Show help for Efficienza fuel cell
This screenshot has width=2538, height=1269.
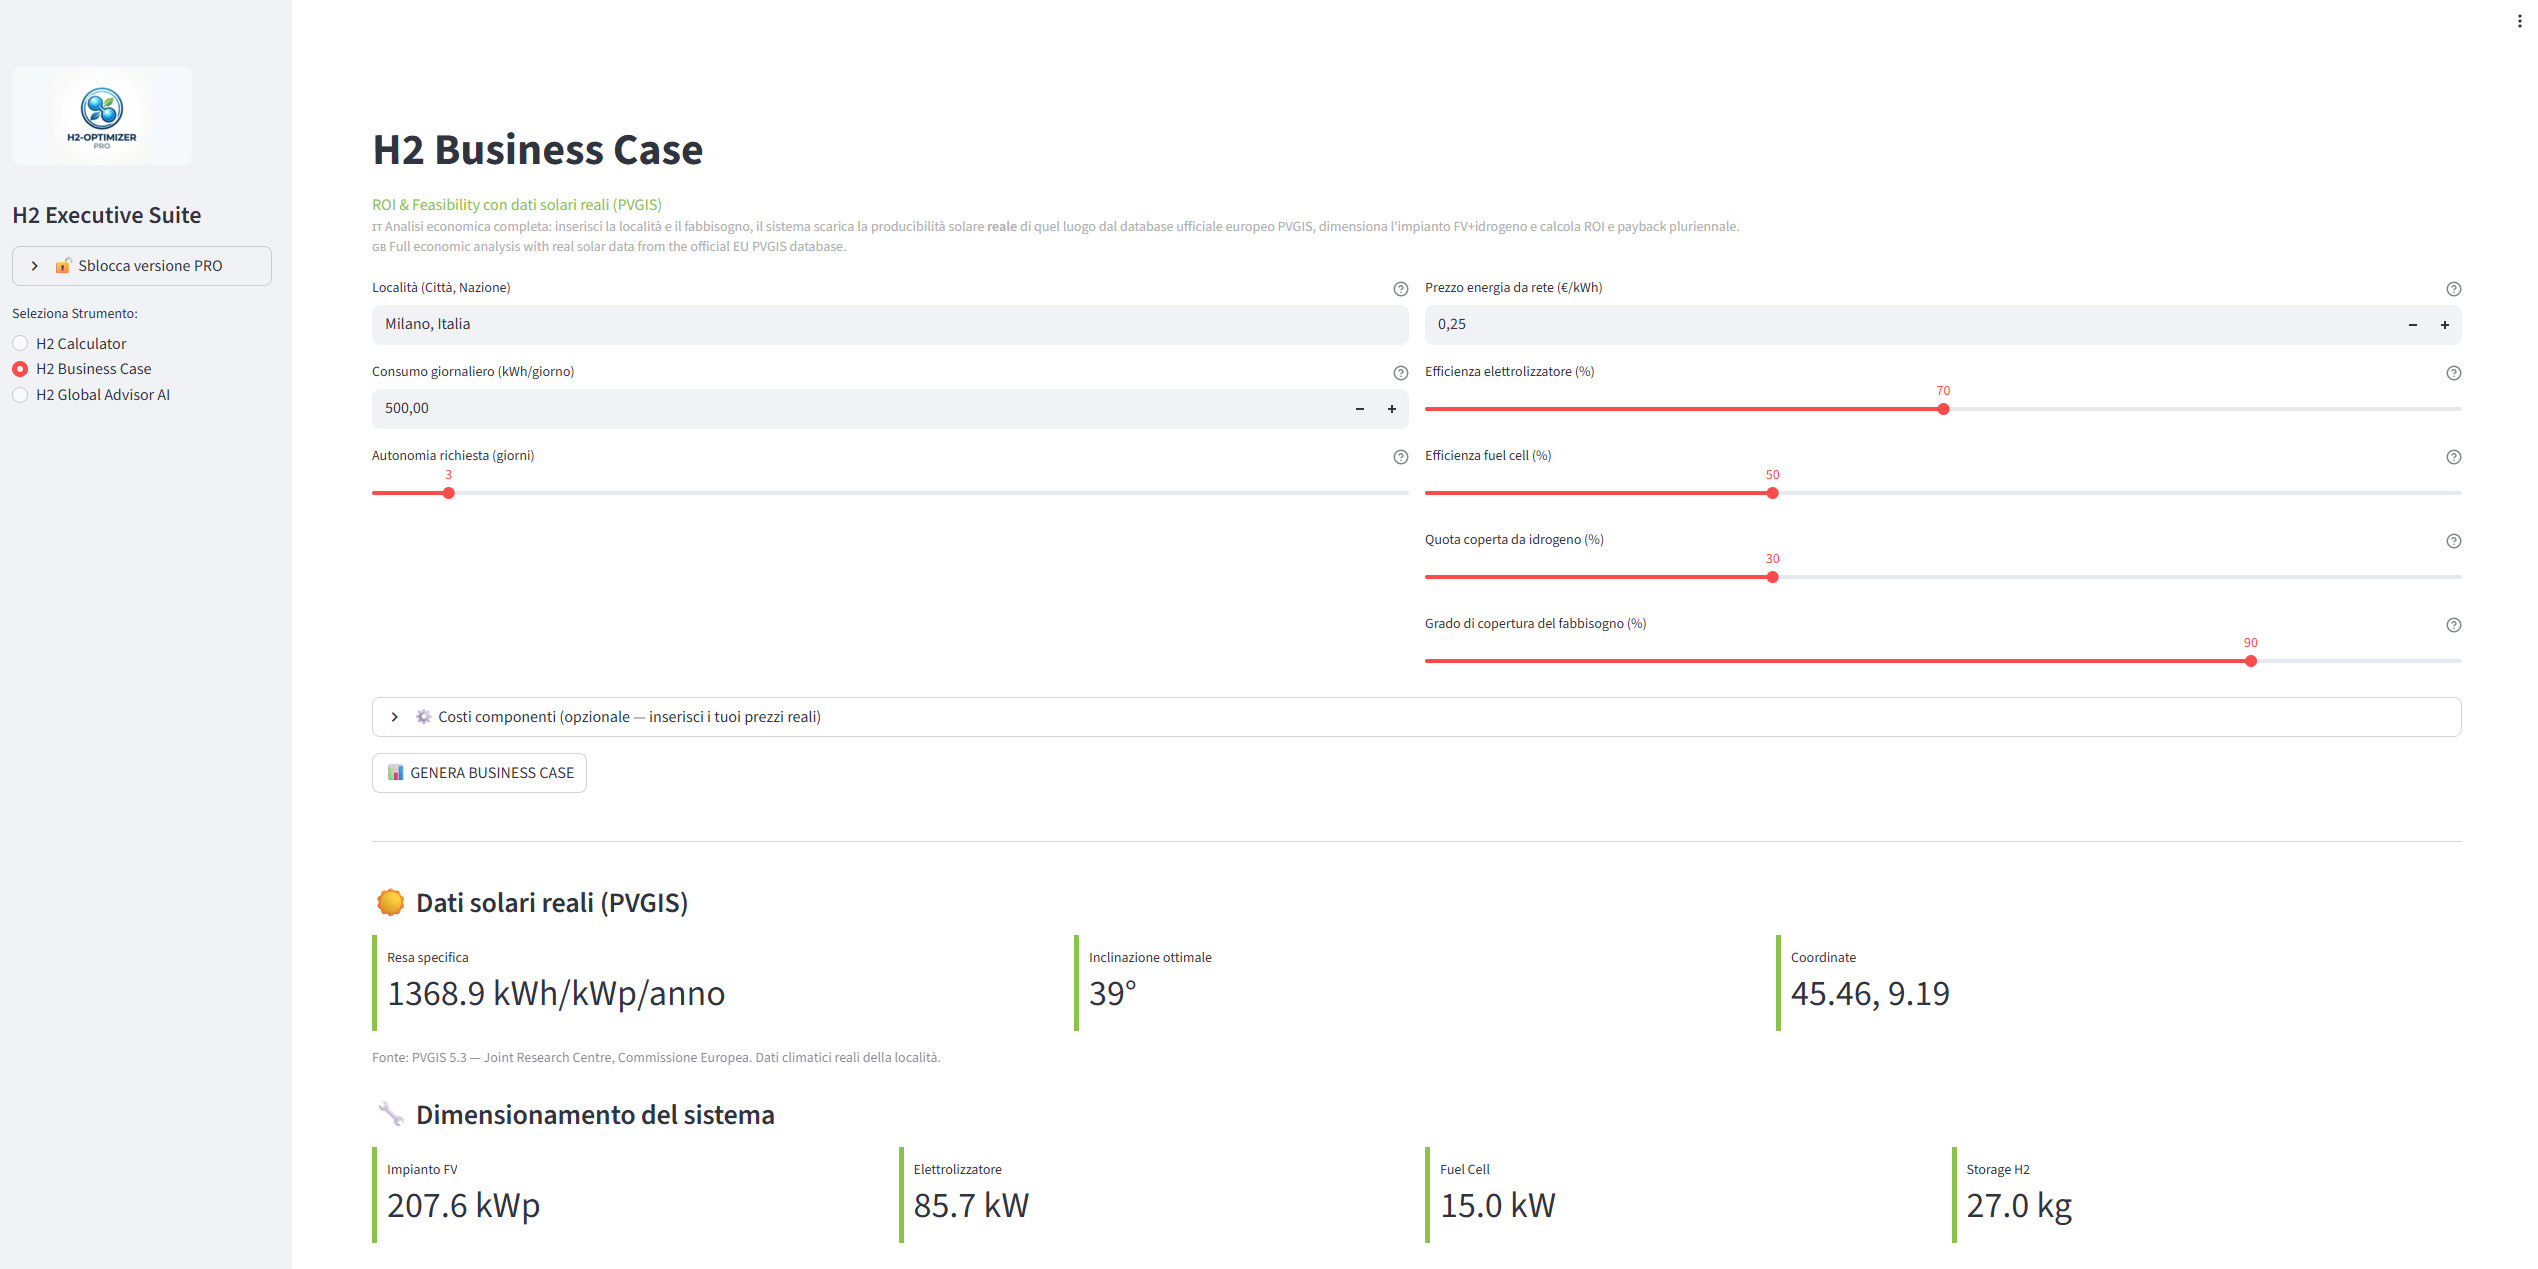2453,457
